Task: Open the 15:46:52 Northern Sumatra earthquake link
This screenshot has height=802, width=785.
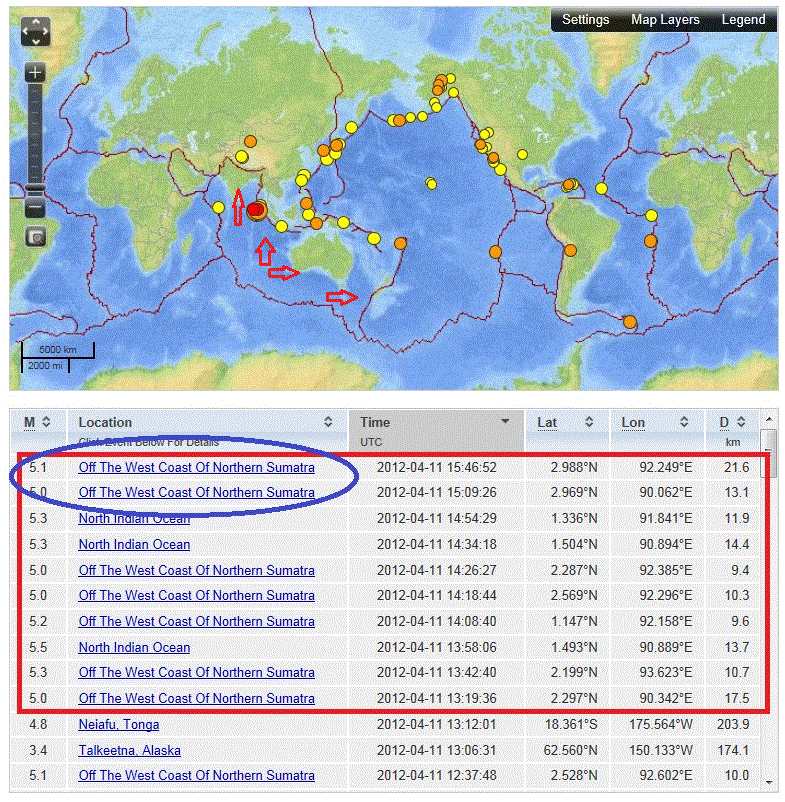Action: pyautogui.click(x=196, y=467)
